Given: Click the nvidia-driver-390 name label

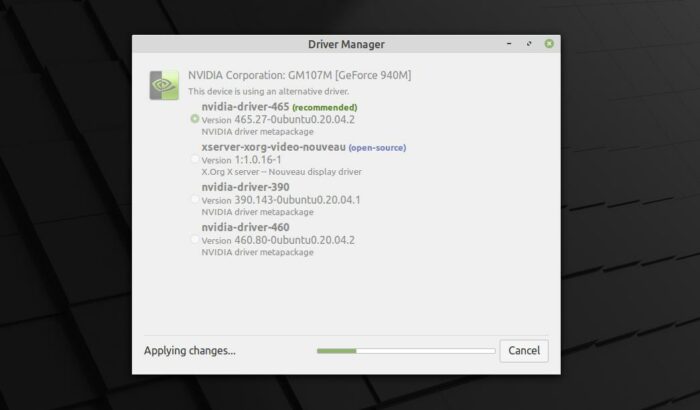Looking at the screenshot, I should pyautogui.click(x=246, y=187).
